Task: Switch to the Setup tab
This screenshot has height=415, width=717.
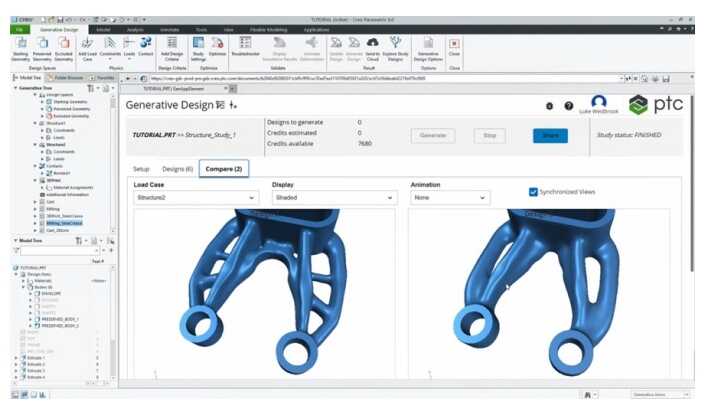Action: click(x=141, y=169)
